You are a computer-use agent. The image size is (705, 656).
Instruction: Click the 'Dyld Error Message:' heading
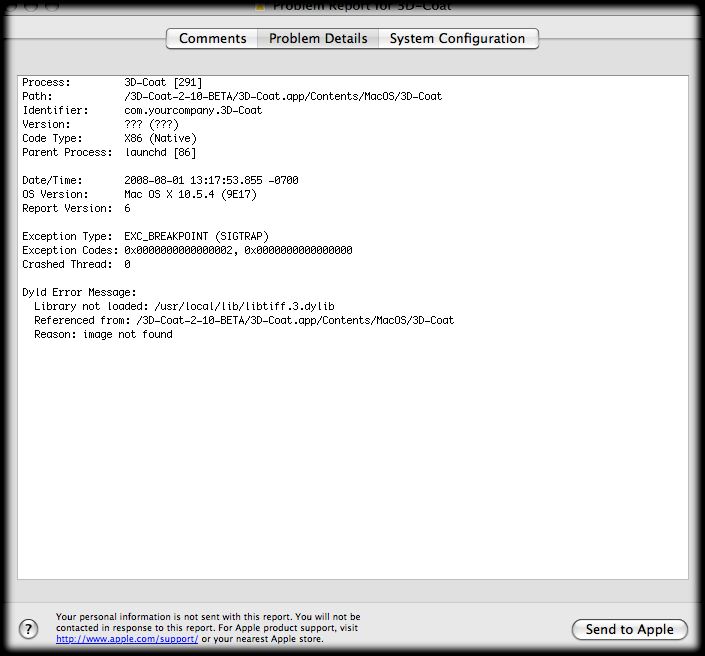tap(79, 292)
